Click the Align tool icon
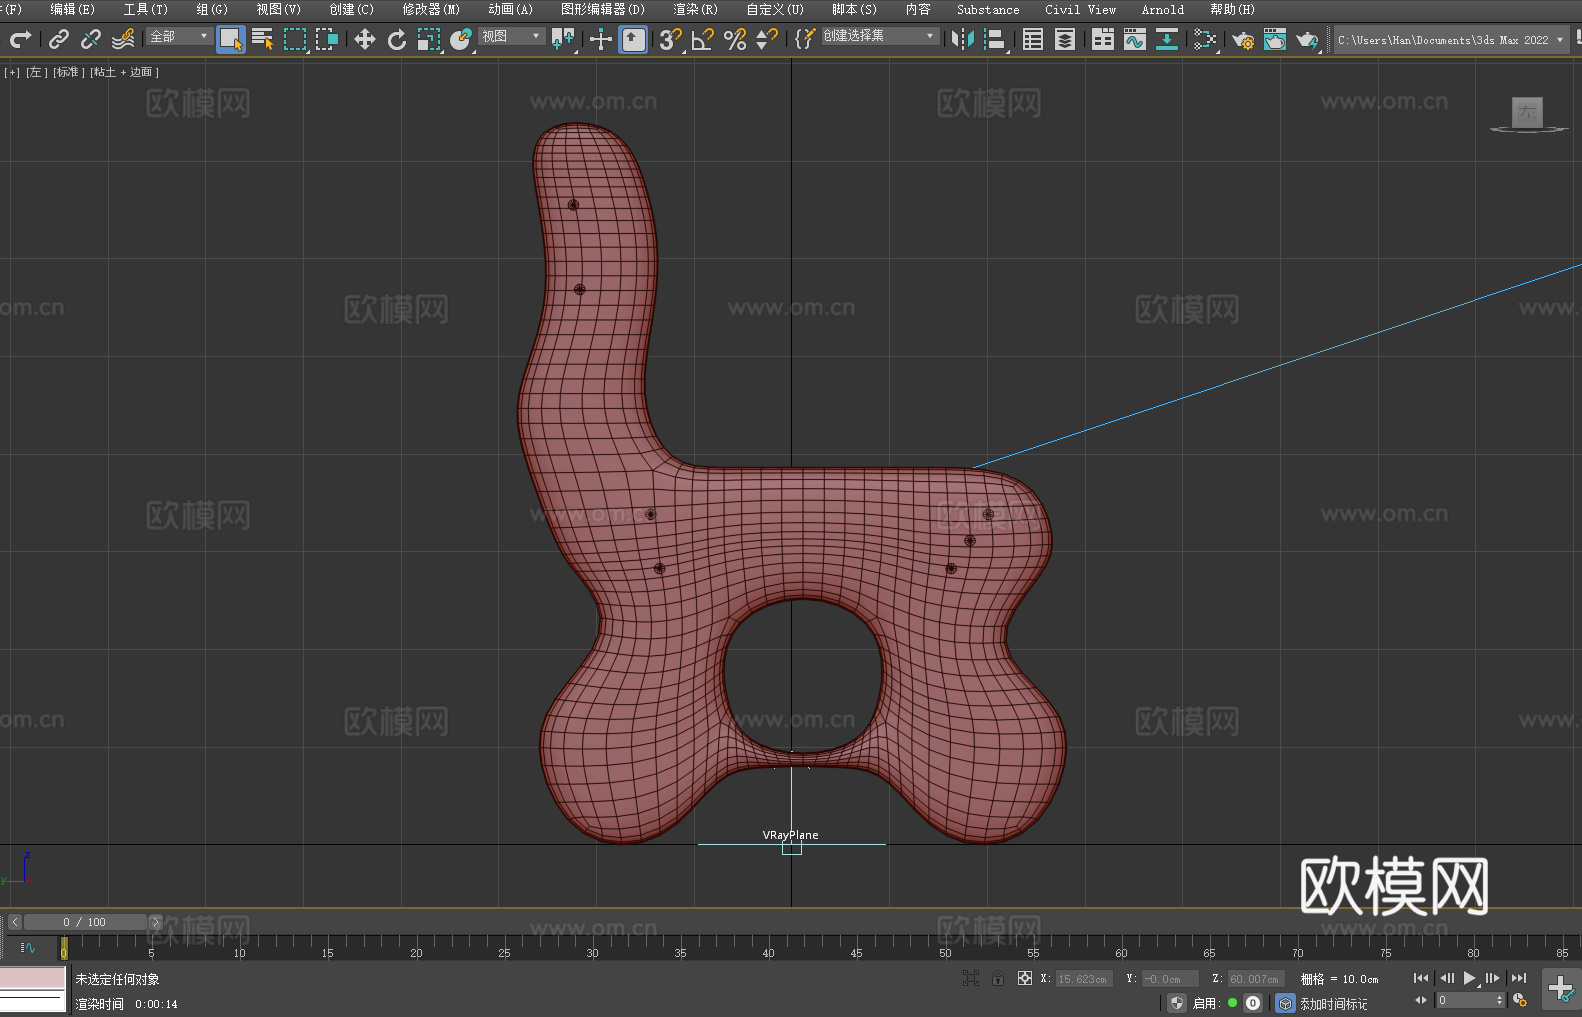Image resolution: width=1582 pixels, height=1017 pixels. coord(995,39)
